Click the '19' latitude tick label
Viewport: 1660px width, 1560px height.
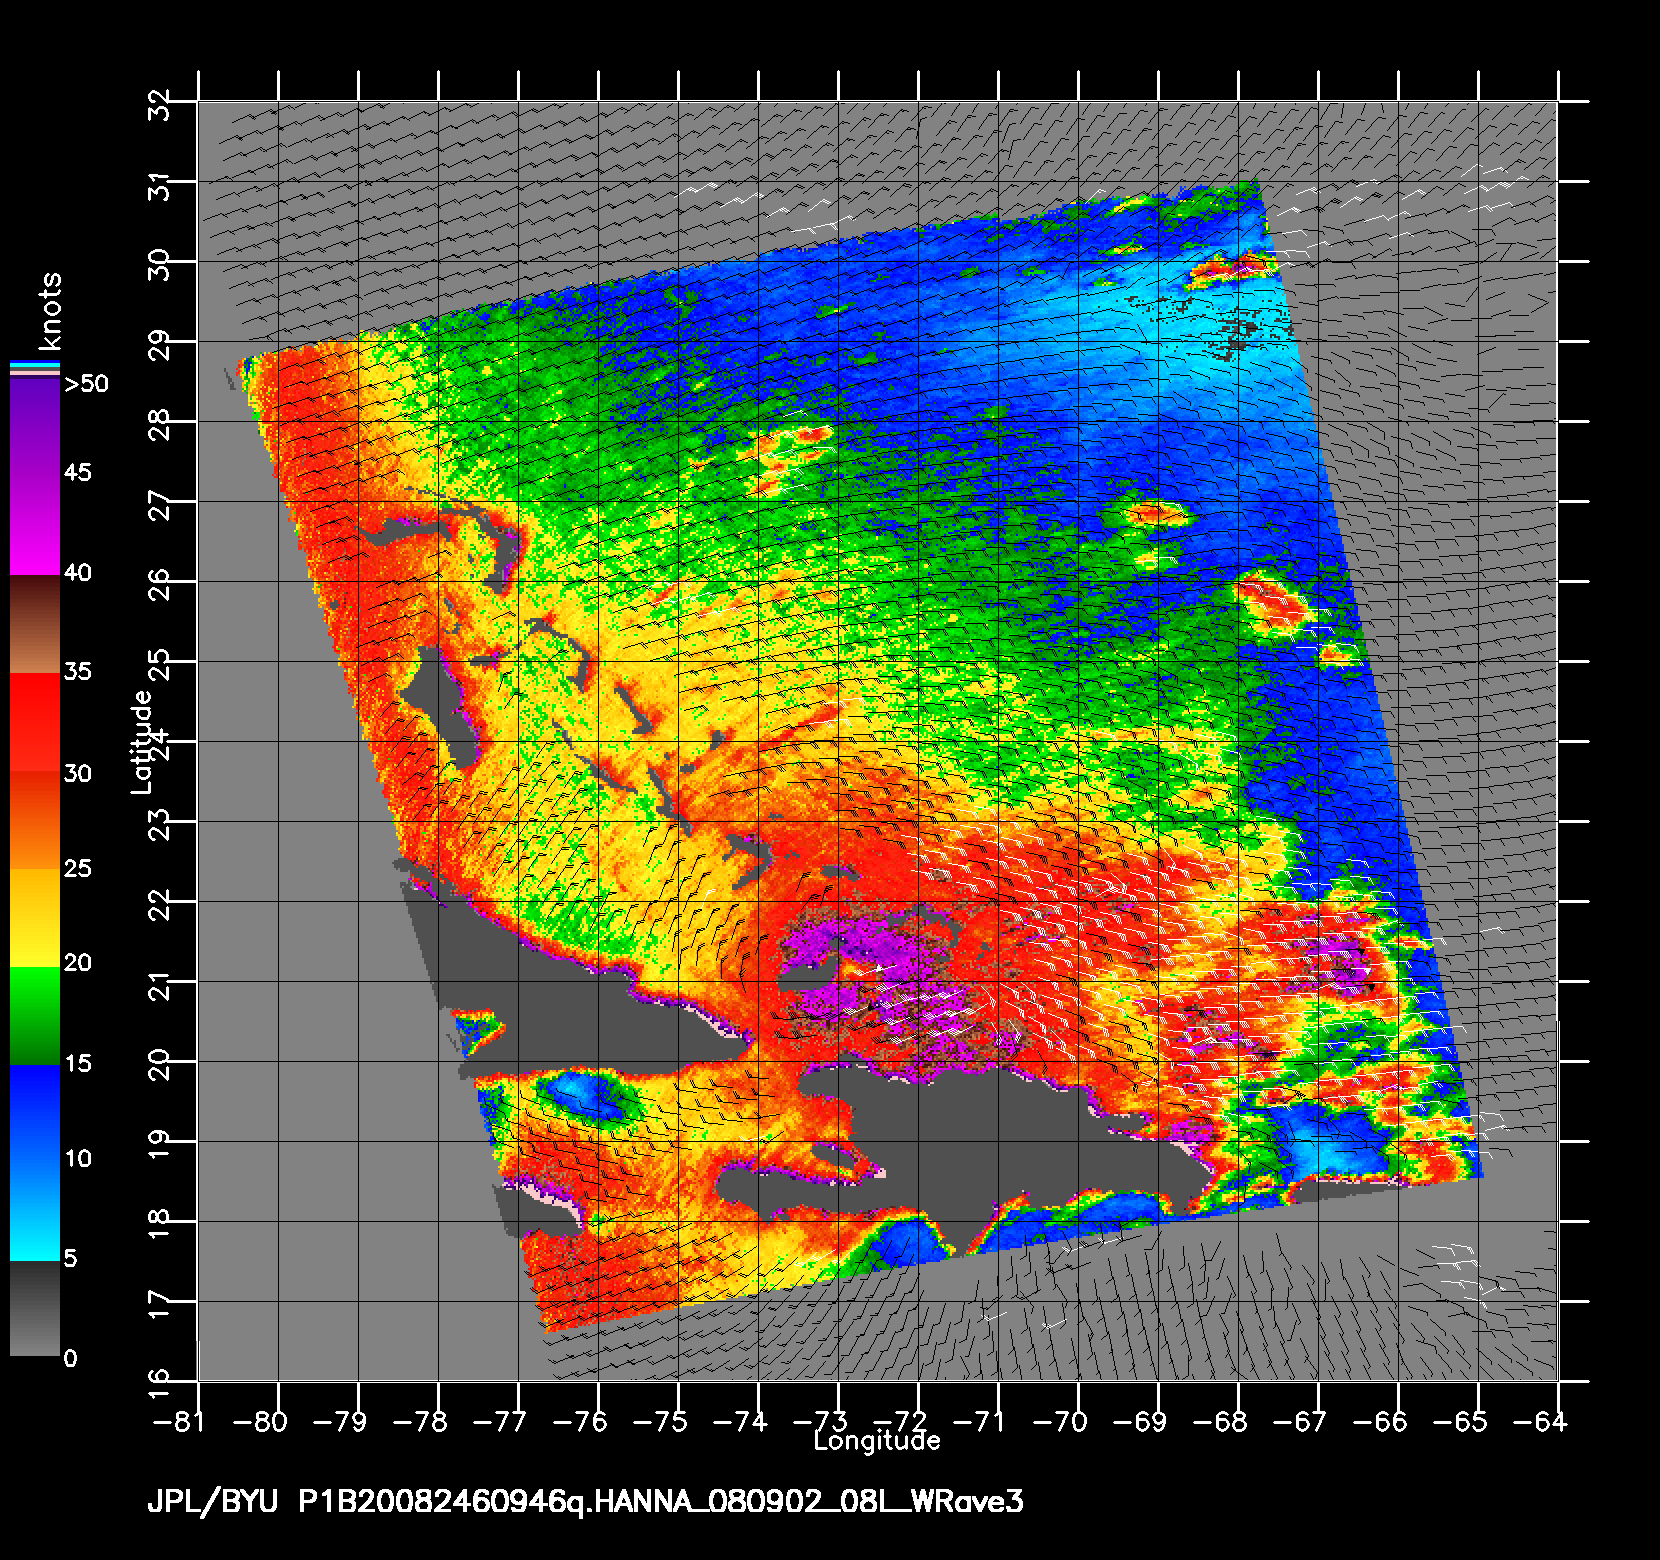(160, 1142)
